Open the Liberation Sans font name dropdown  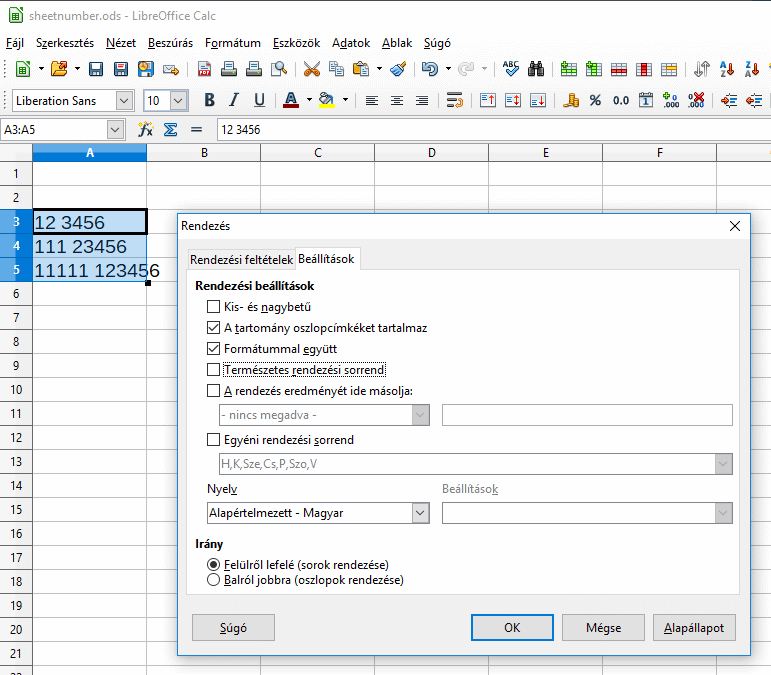pyautogui.click(x=124, y=100)
